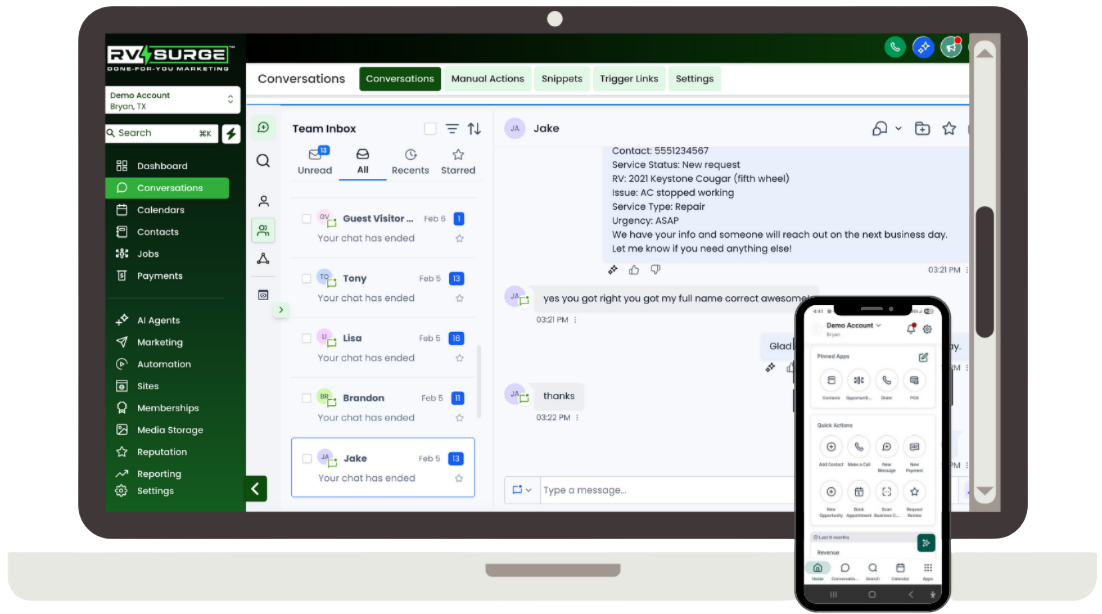
Task: Click the vertical scrollbar thumb on the right
Action: click(x=985, y=272)
